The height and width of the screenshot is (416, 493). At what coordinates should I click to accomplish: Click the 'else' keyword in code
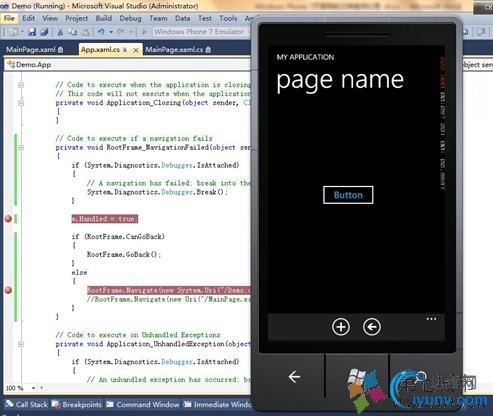[79, 272]
